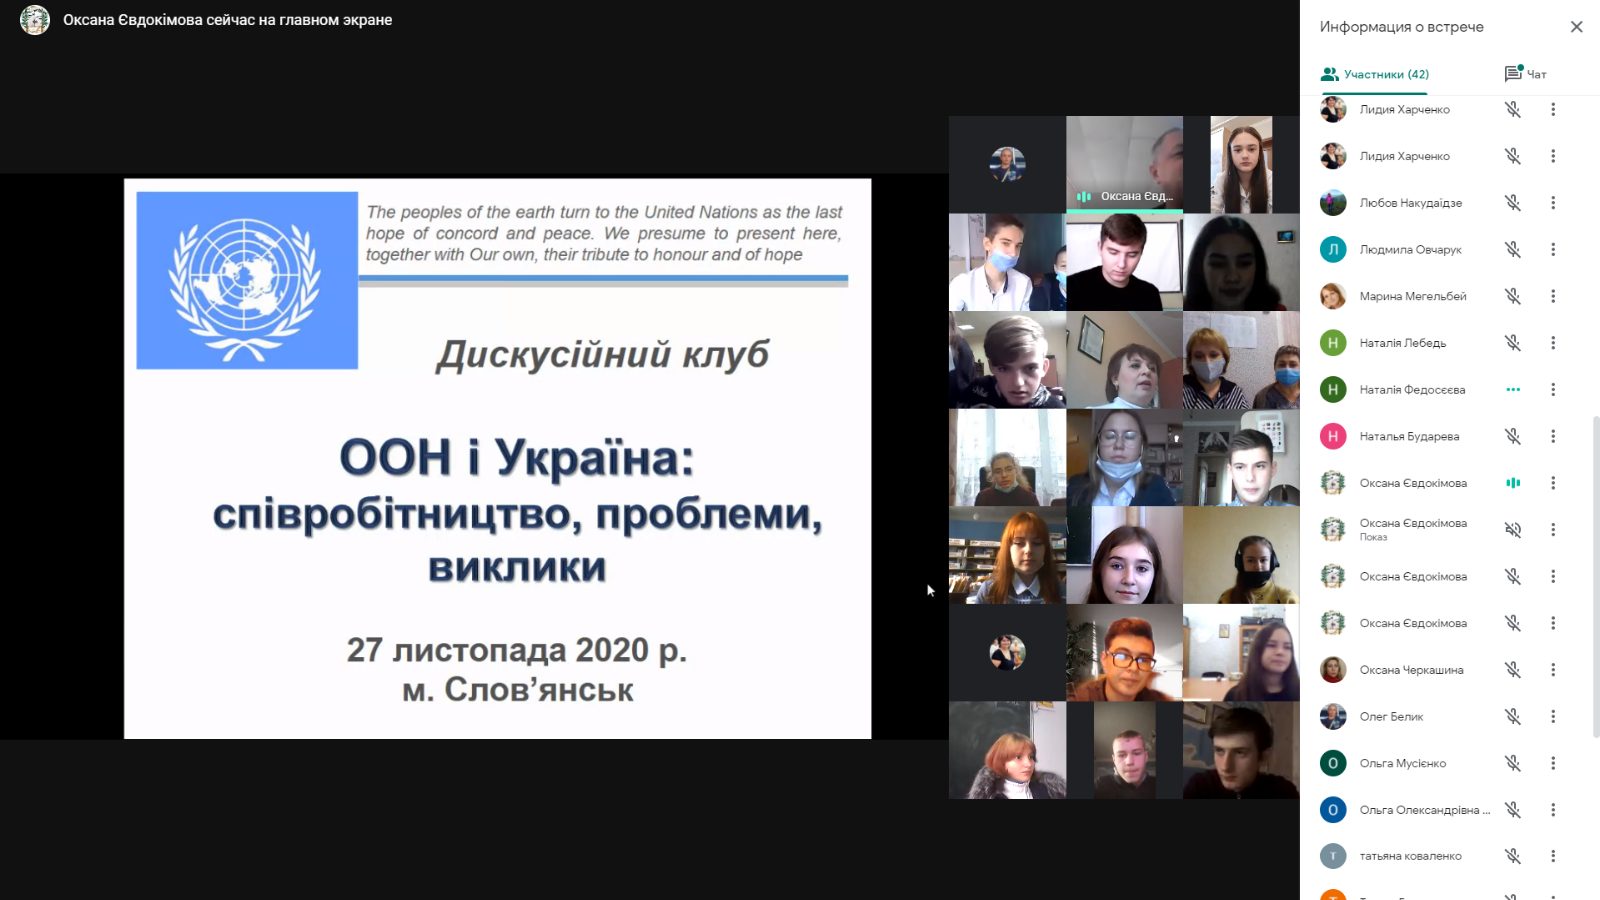The image size is (1600, 900).
Task: Click Наталья Бударева's pink avatar icon
Action: click(1333, 436)
